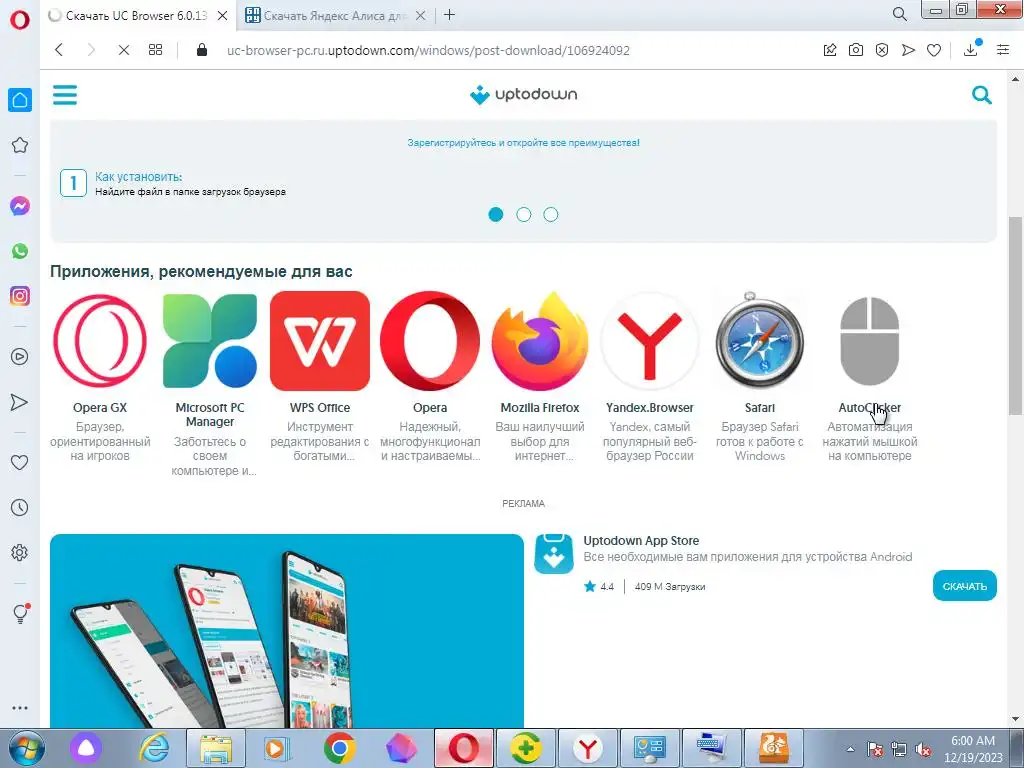Open the Windows Start button
Screen dimensions: 1024x768
[x=27, y=748]
